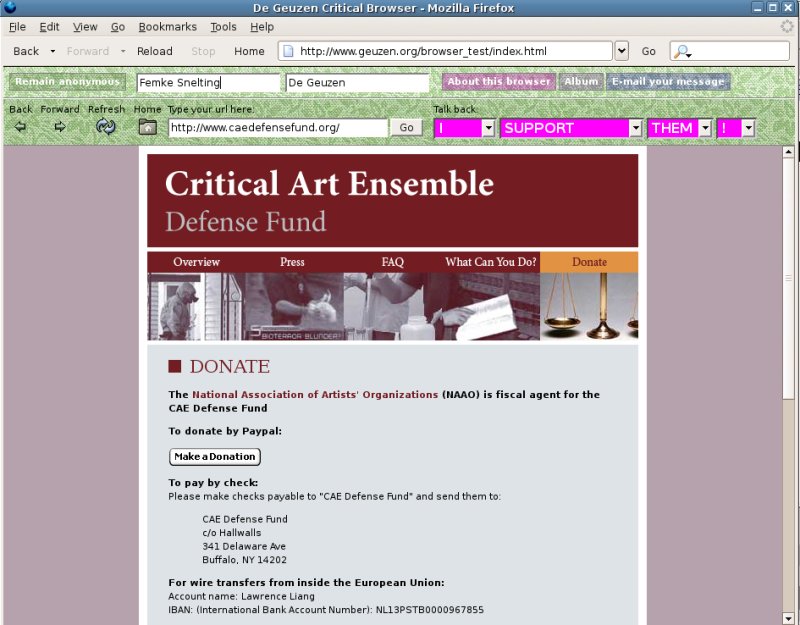The width and height of the screenshot is (800, 625).
Task: Open the Bookmarks menu
Action: pyautogui.click(x=167, y=27)
